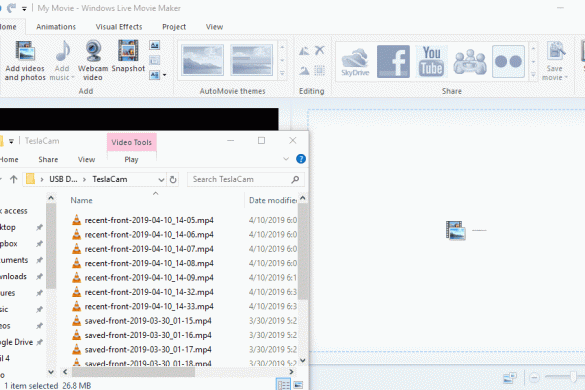The width and height of the screenshot is (585, 390).
Task: Open the Add music button
Action: [62, 60]
